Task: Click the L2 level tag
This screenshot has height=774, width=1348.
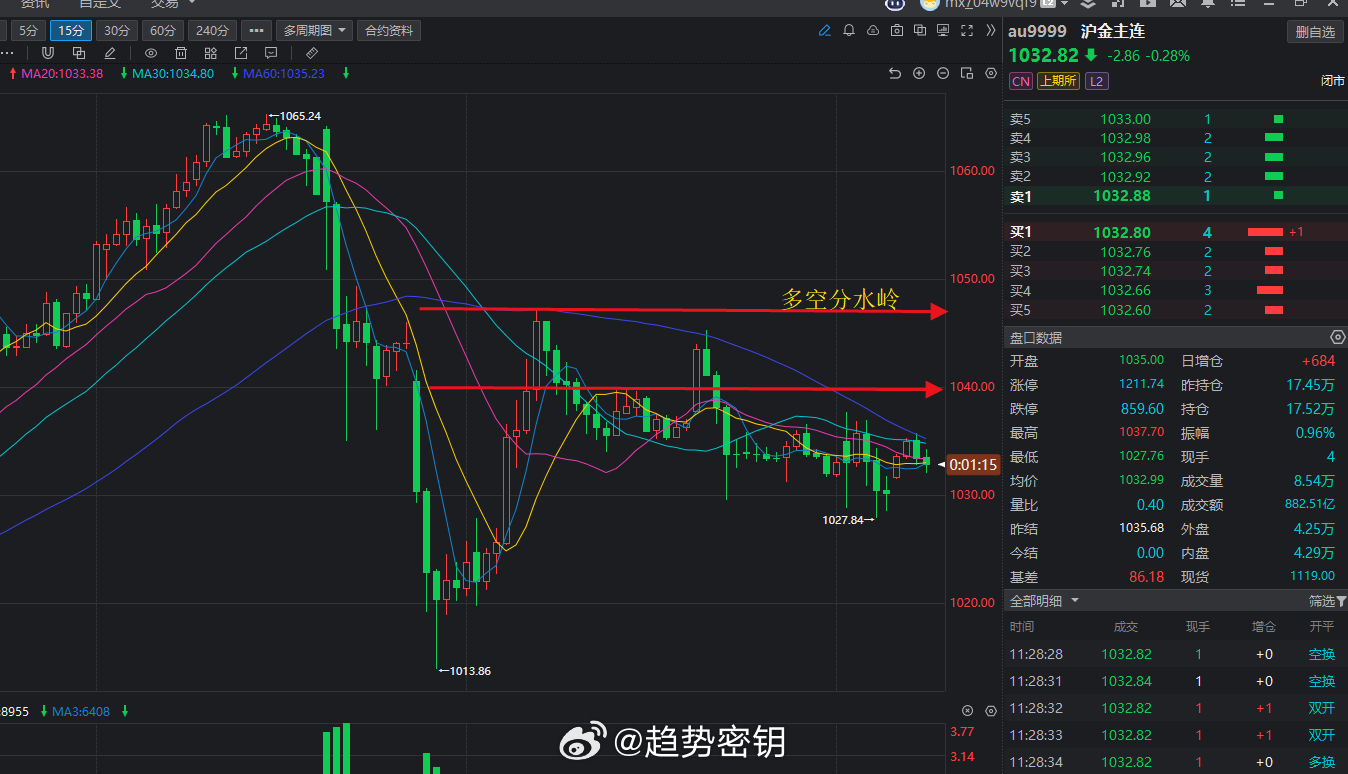Action: 1097,81
